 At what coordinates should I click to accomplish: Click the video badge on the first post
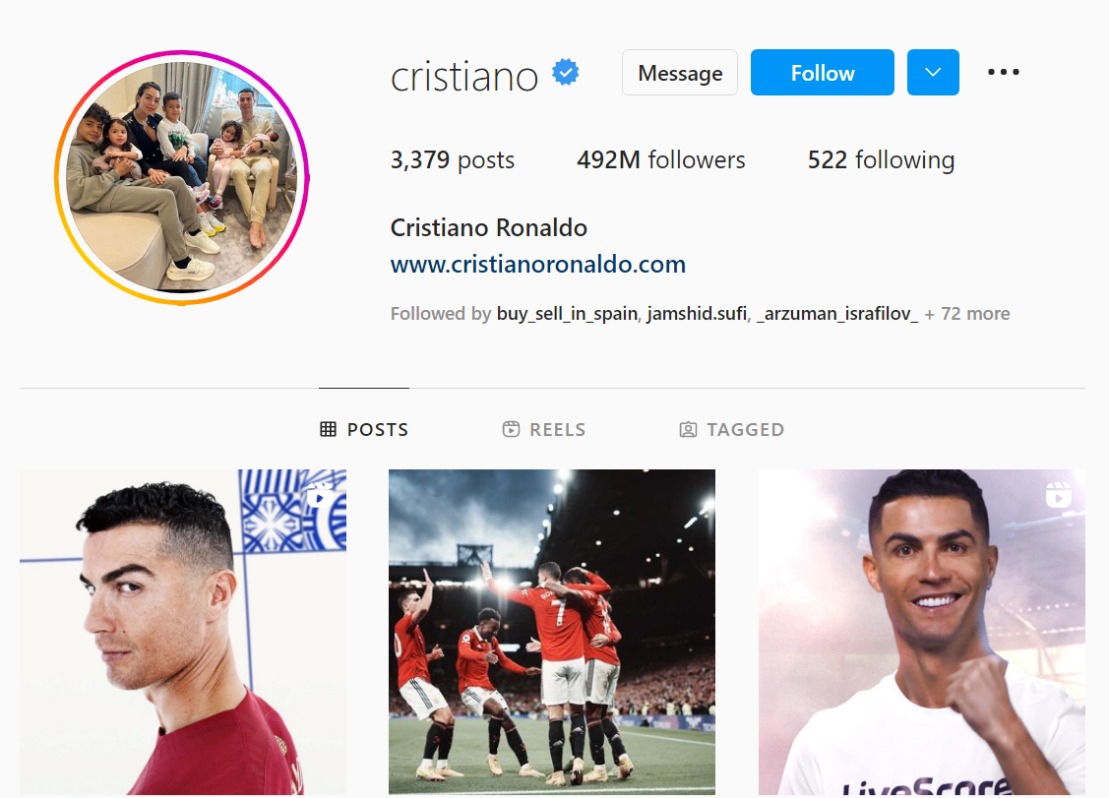tap(320, 497)
